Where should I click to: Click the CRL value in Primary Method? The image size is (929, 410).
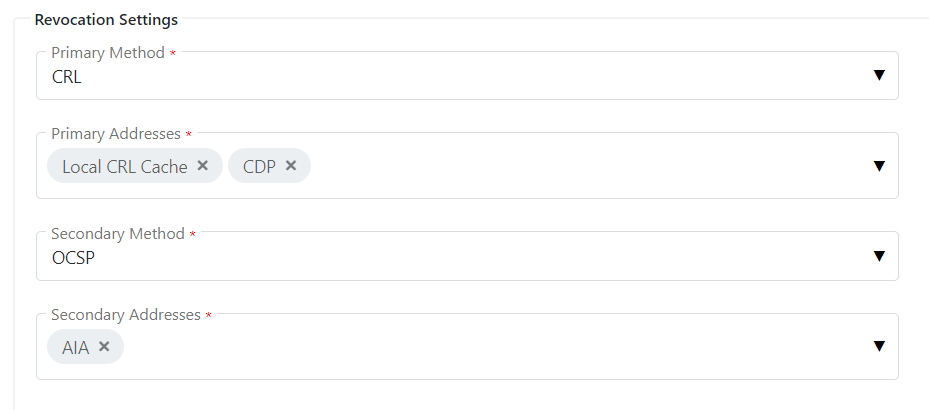[67, 77]
